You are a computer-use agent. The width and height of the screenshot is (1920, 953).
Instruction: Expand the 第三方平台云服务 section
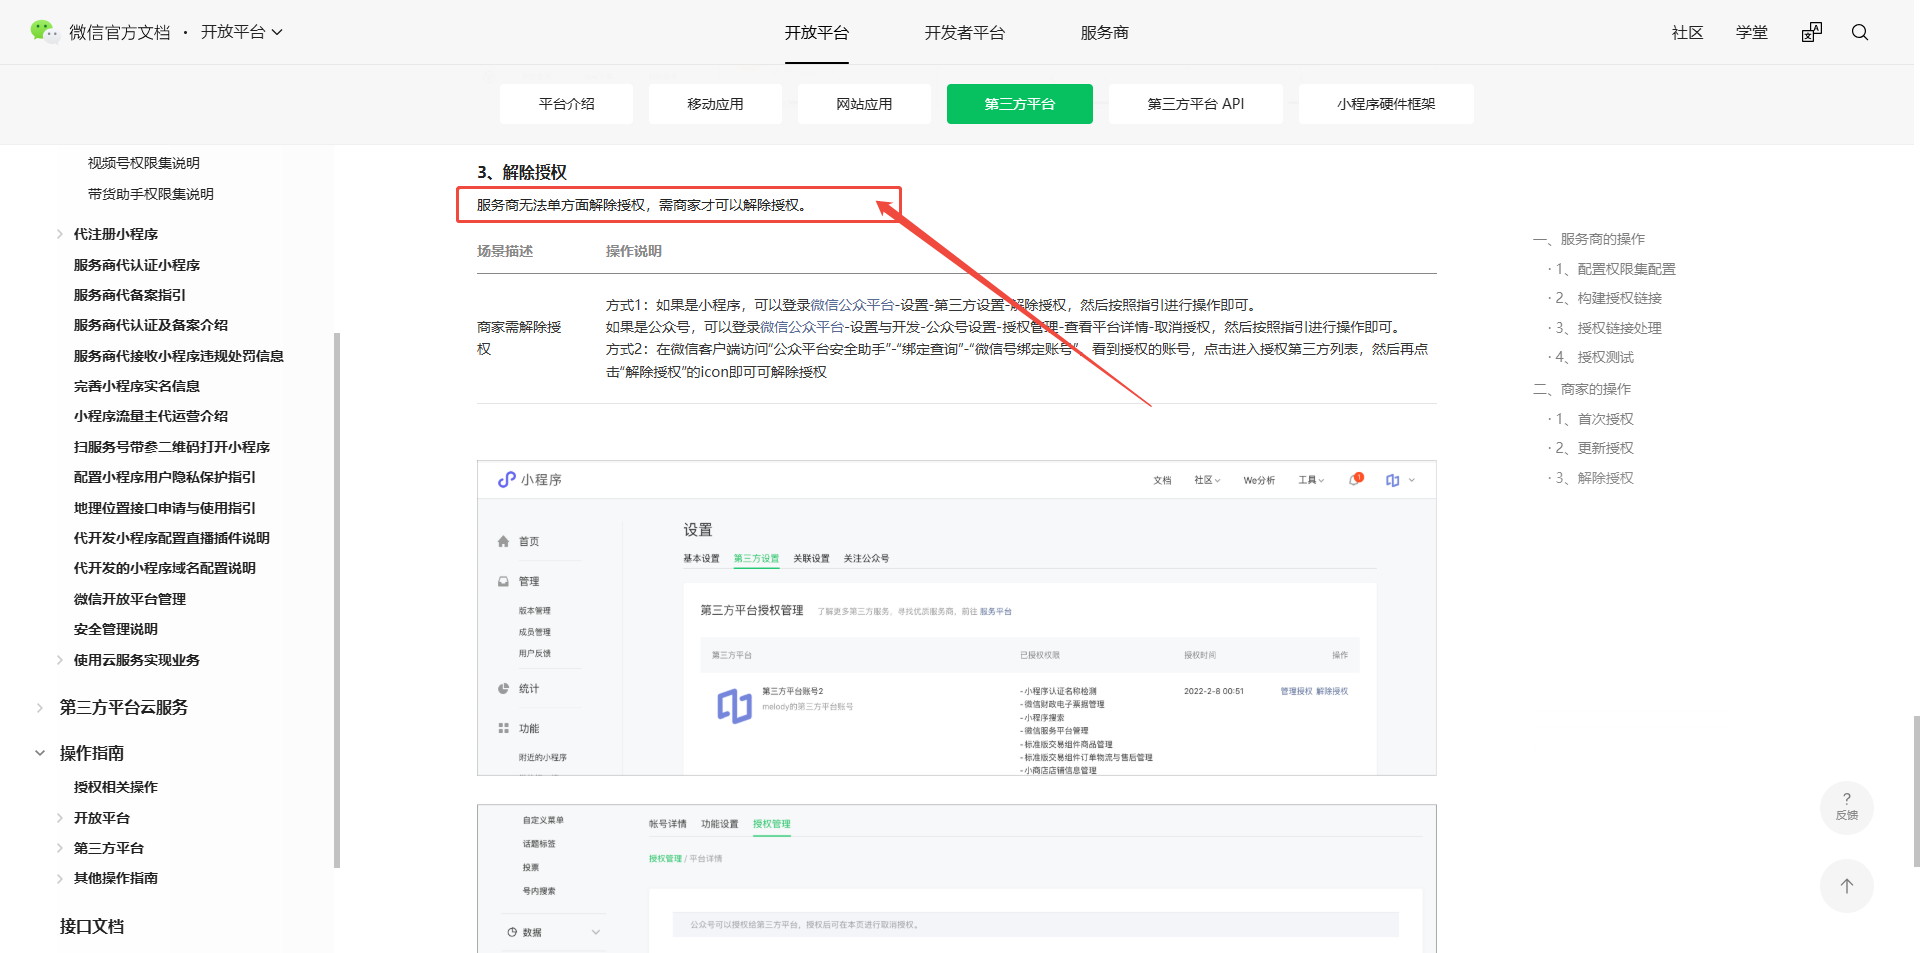click(x=40, y=708)
